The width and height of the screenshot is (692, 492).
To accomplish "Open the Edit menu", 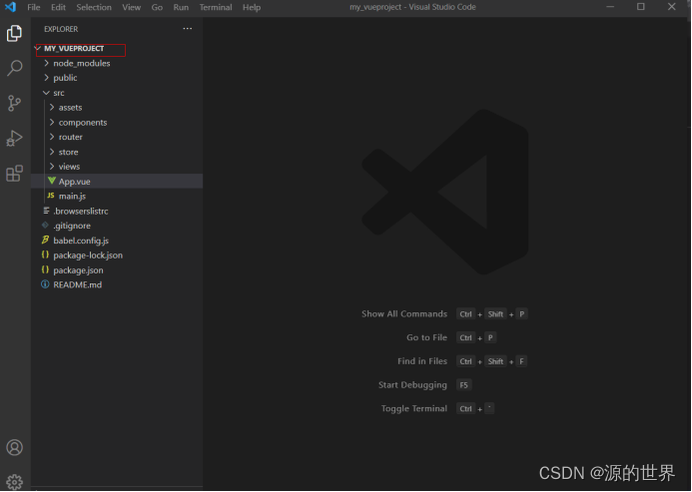I will 58,8.
